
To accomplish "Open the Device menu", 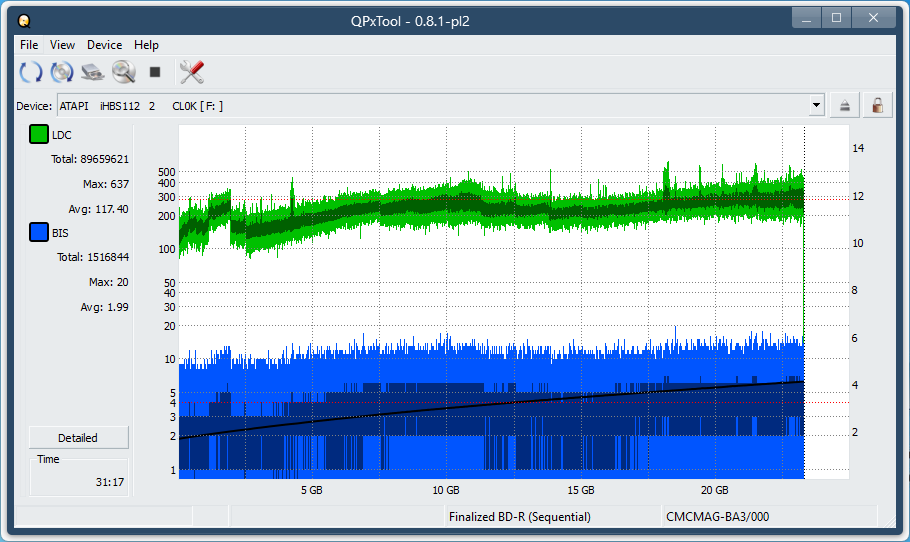I will pos(104,45).
